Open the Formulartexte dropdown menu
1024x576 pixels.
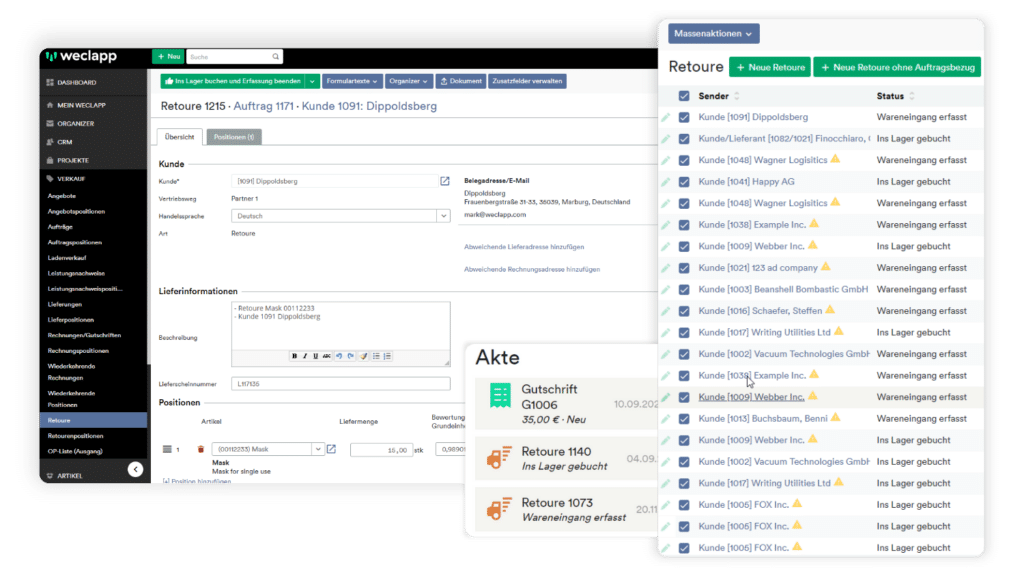354,81
